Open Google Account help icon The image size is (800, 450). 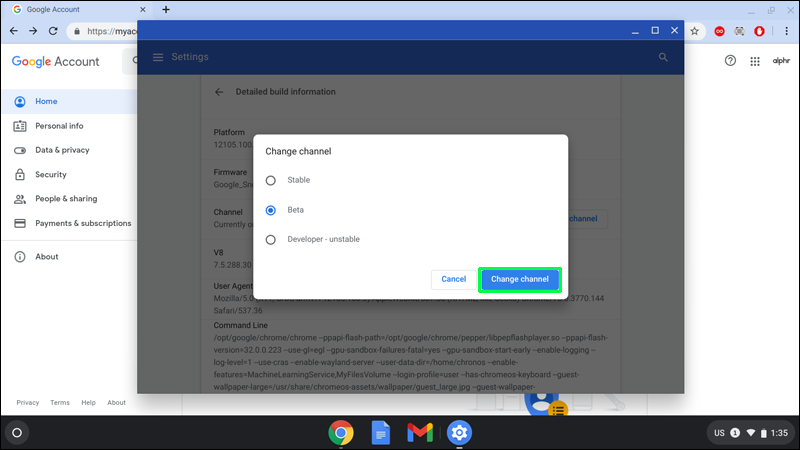click(730, 61)
